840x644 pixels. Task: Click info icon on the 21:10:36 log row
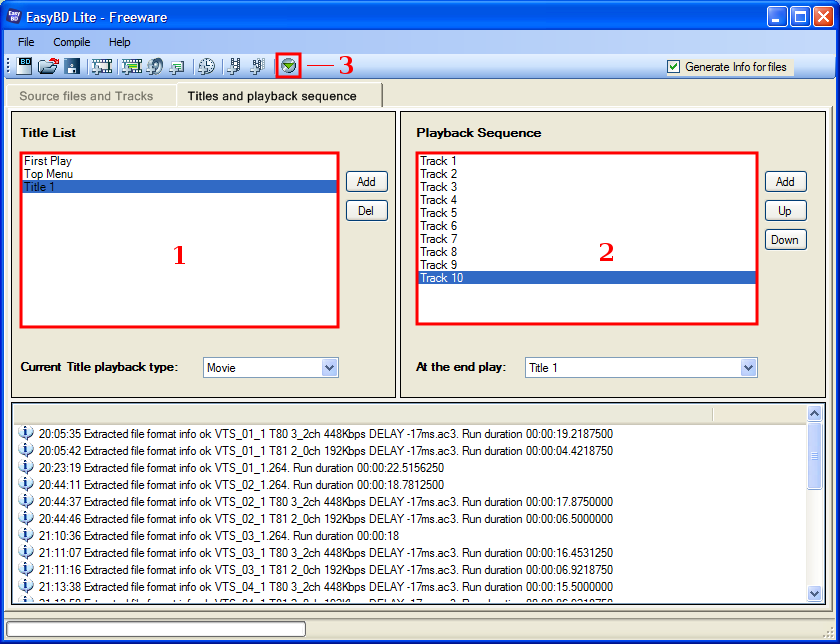[25, 535]
